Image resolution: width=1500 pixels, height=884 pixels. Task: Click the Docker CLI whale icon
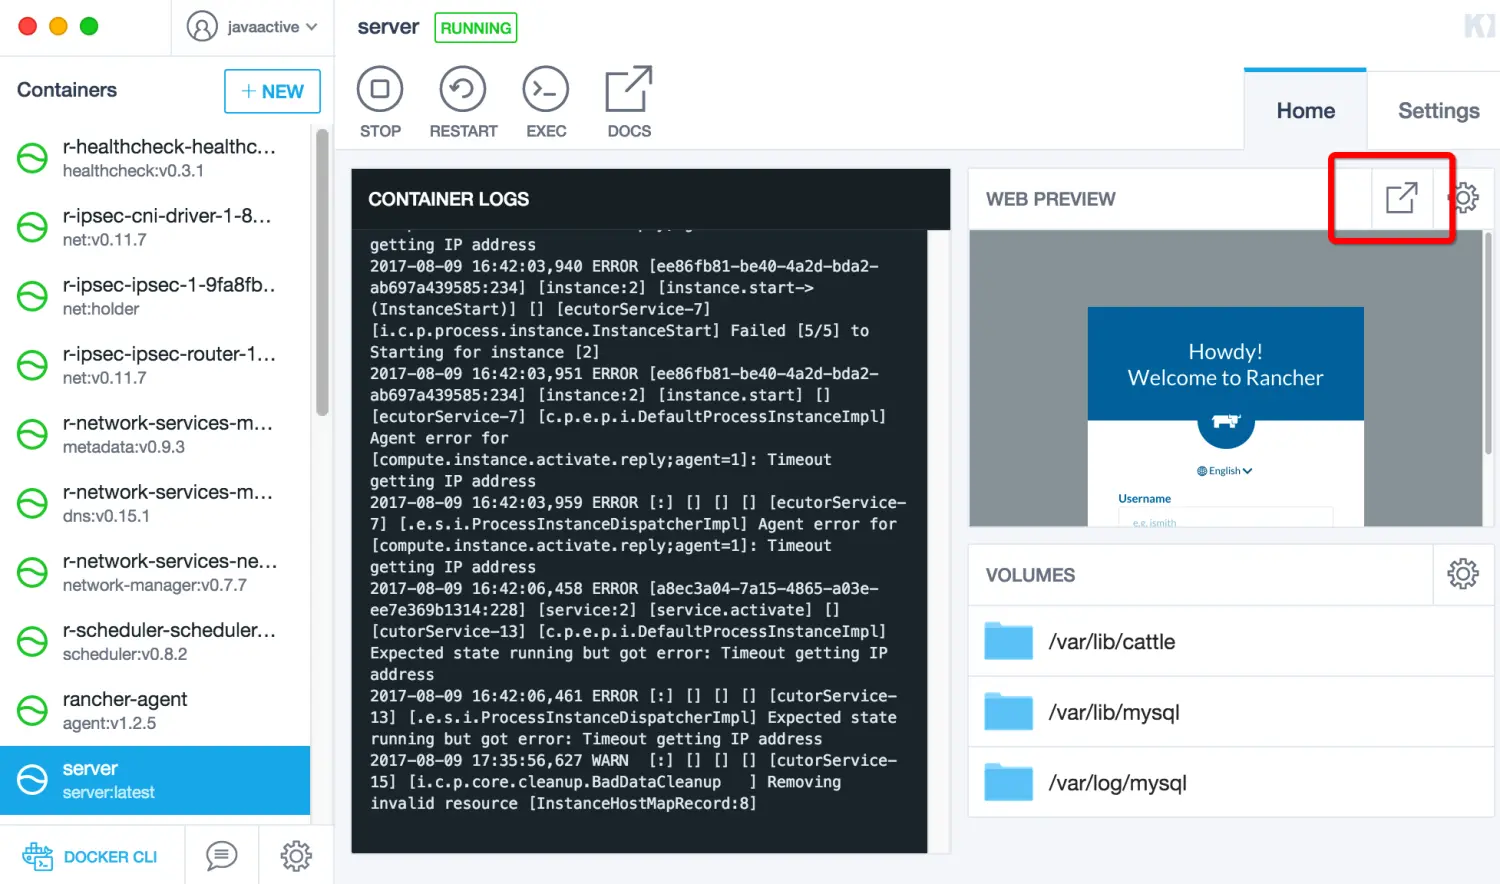tap(38, 856)
